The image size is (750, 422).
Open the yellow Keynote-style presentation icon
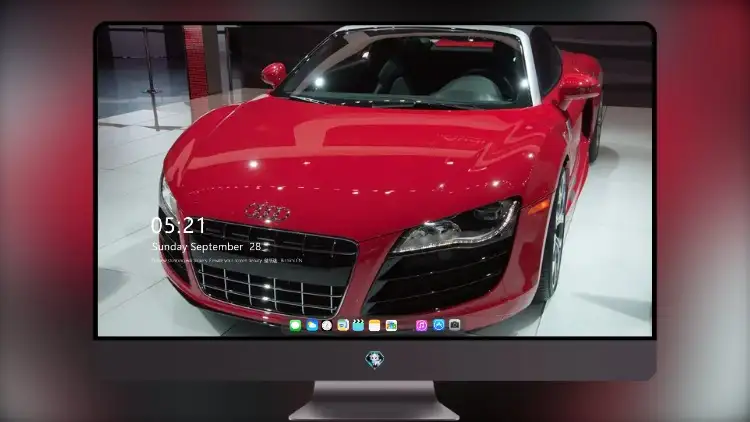343,325
